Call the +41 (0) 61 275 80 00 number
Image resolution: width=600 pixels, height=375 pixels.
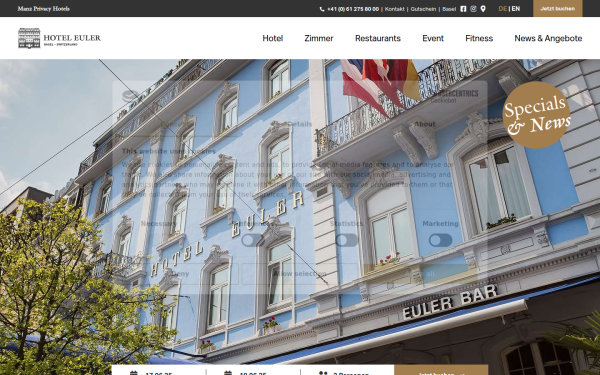pos(353,9)
